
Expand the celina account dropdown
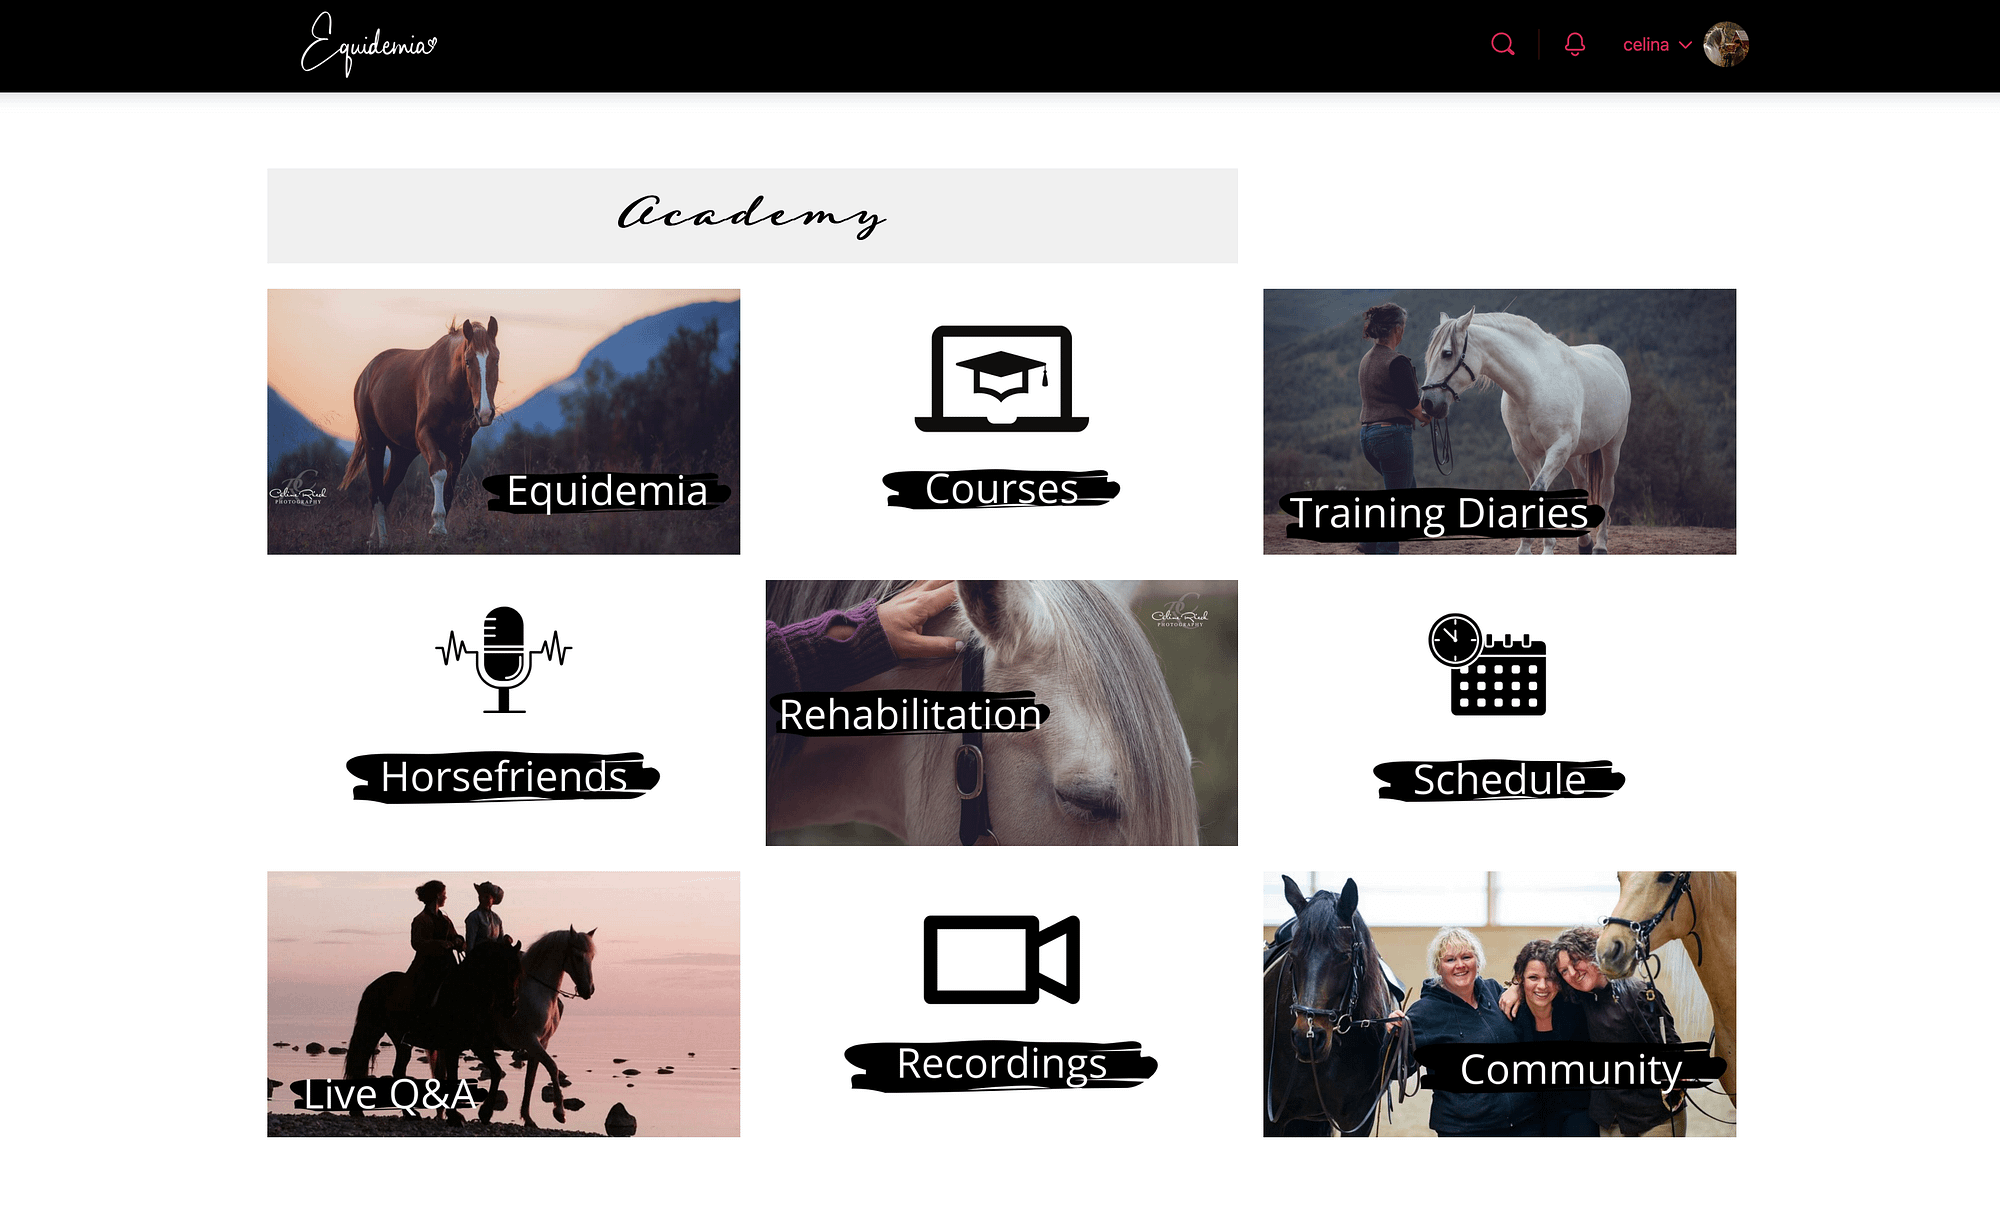pyautogui.click(x=1646, y=45)
